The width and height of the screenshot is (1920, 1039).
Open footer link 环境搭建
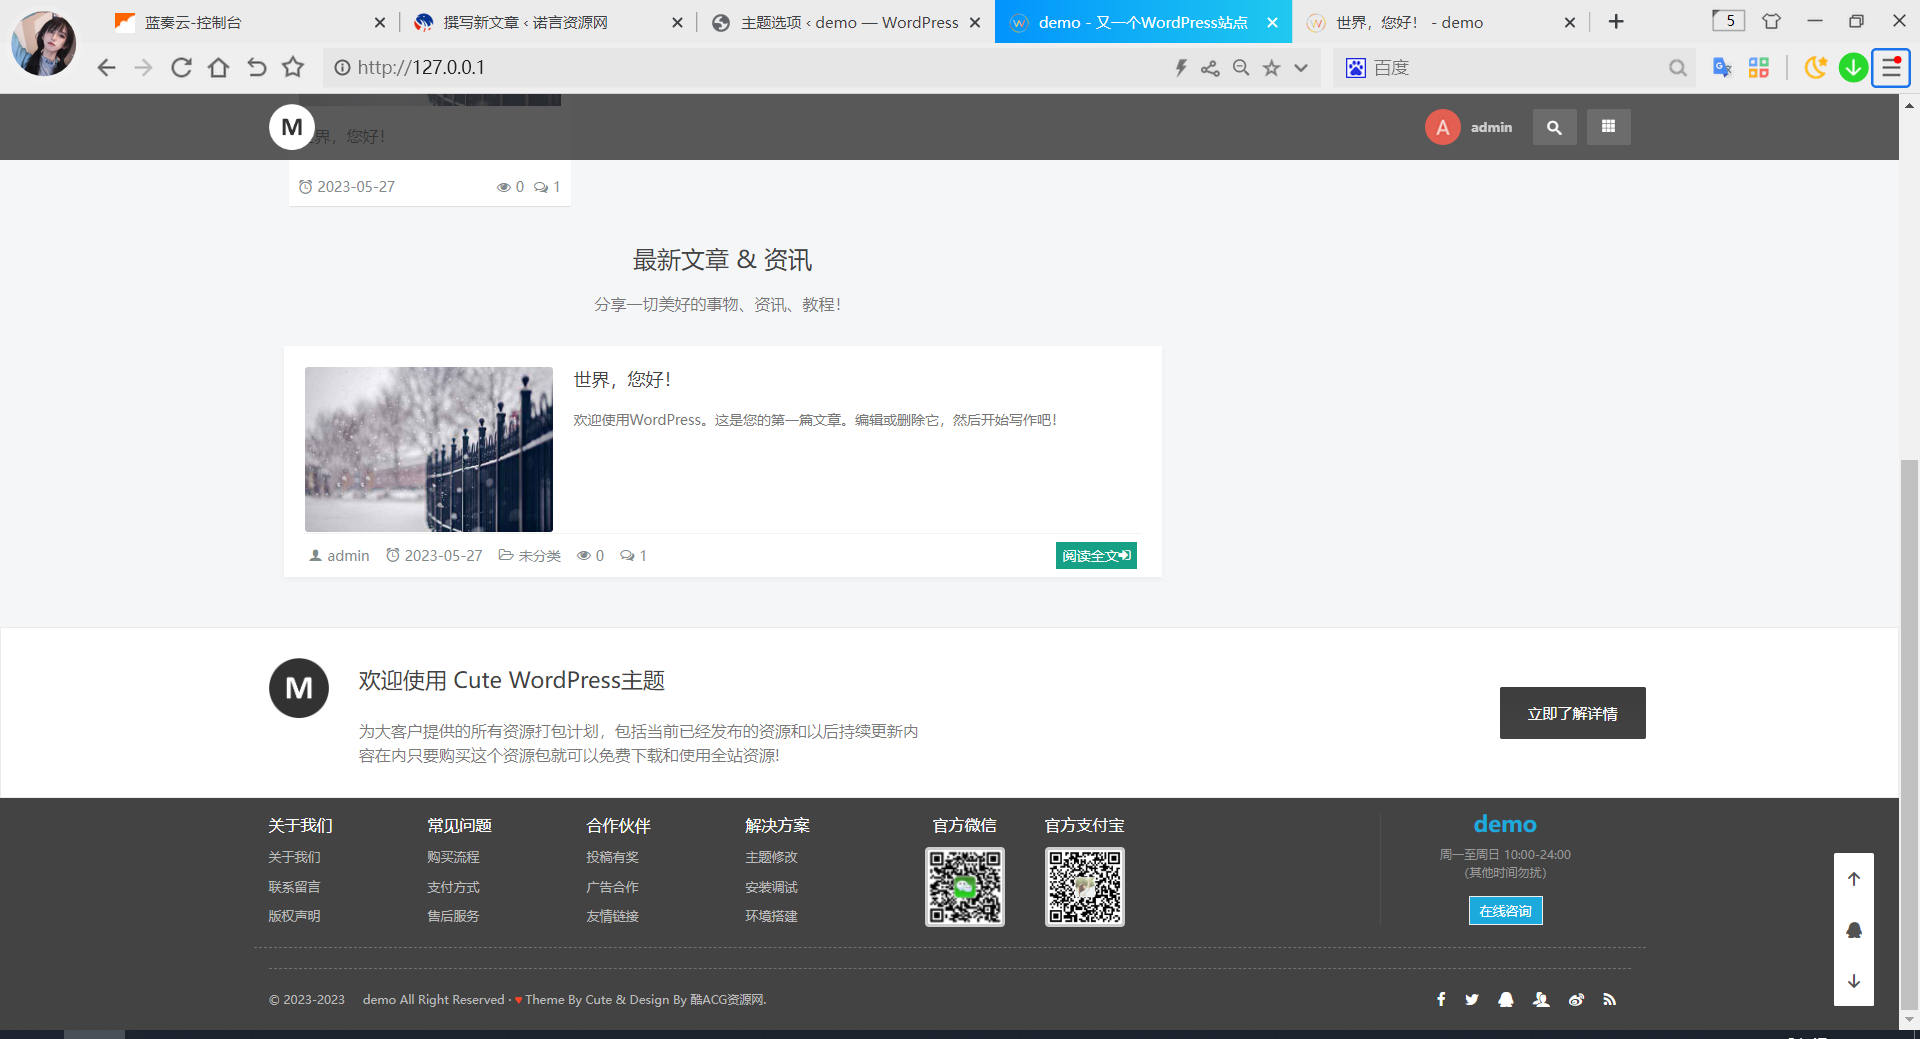[x=771, y=916]
